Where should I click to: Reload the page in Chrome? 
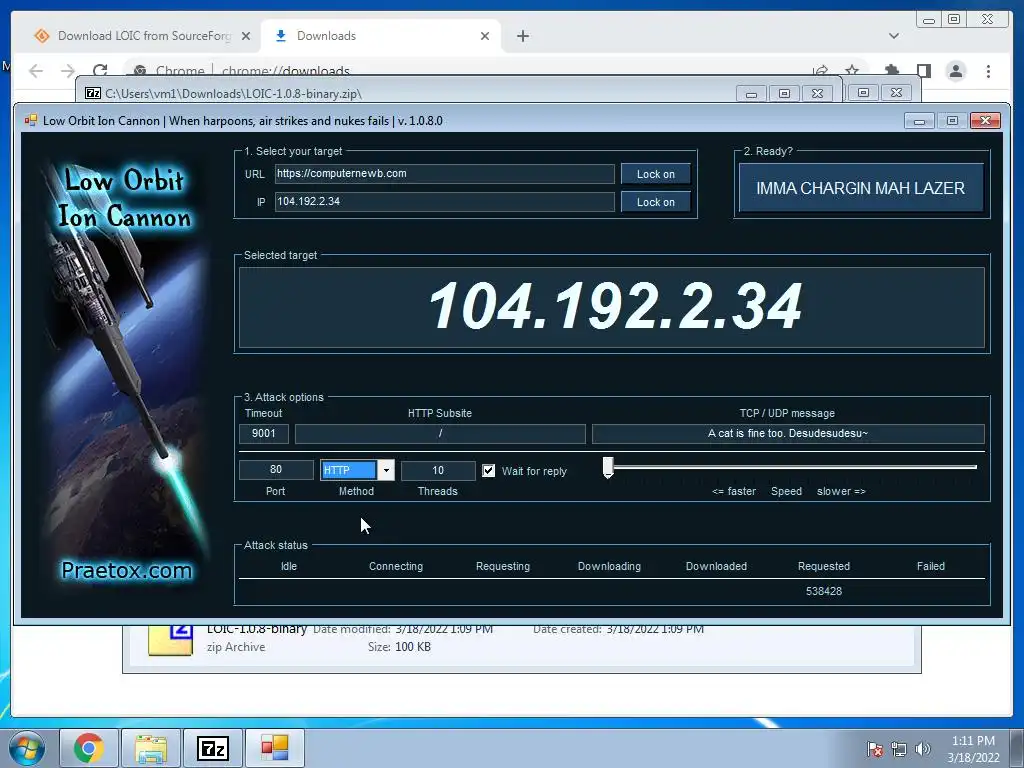pyautogui.click(x=100, y=71)
